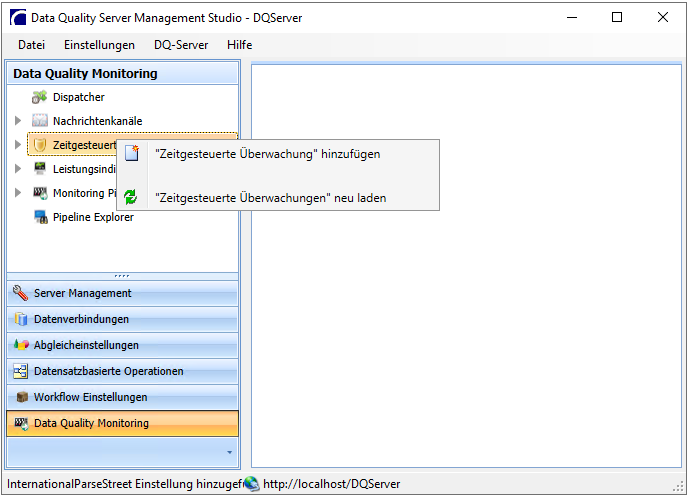This screenshot has height=499, width=690.
Task: Click the new document icon in context menu
Action: click(132, 153)
